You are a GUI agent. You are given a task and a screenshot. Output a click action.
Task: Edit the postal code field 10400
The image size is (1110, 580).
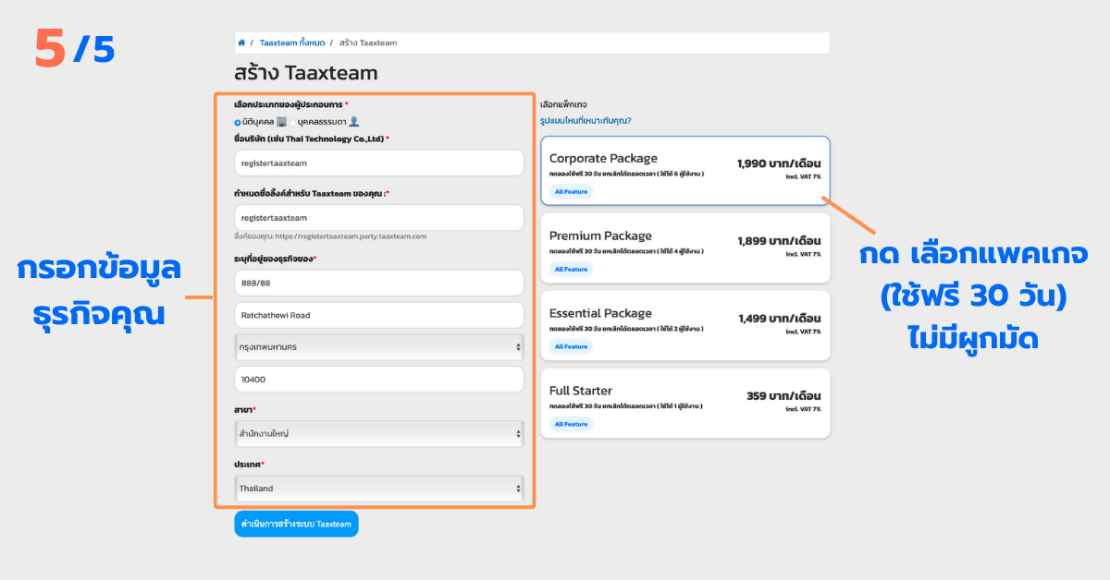pyautogui.click(x=379, y=380)
